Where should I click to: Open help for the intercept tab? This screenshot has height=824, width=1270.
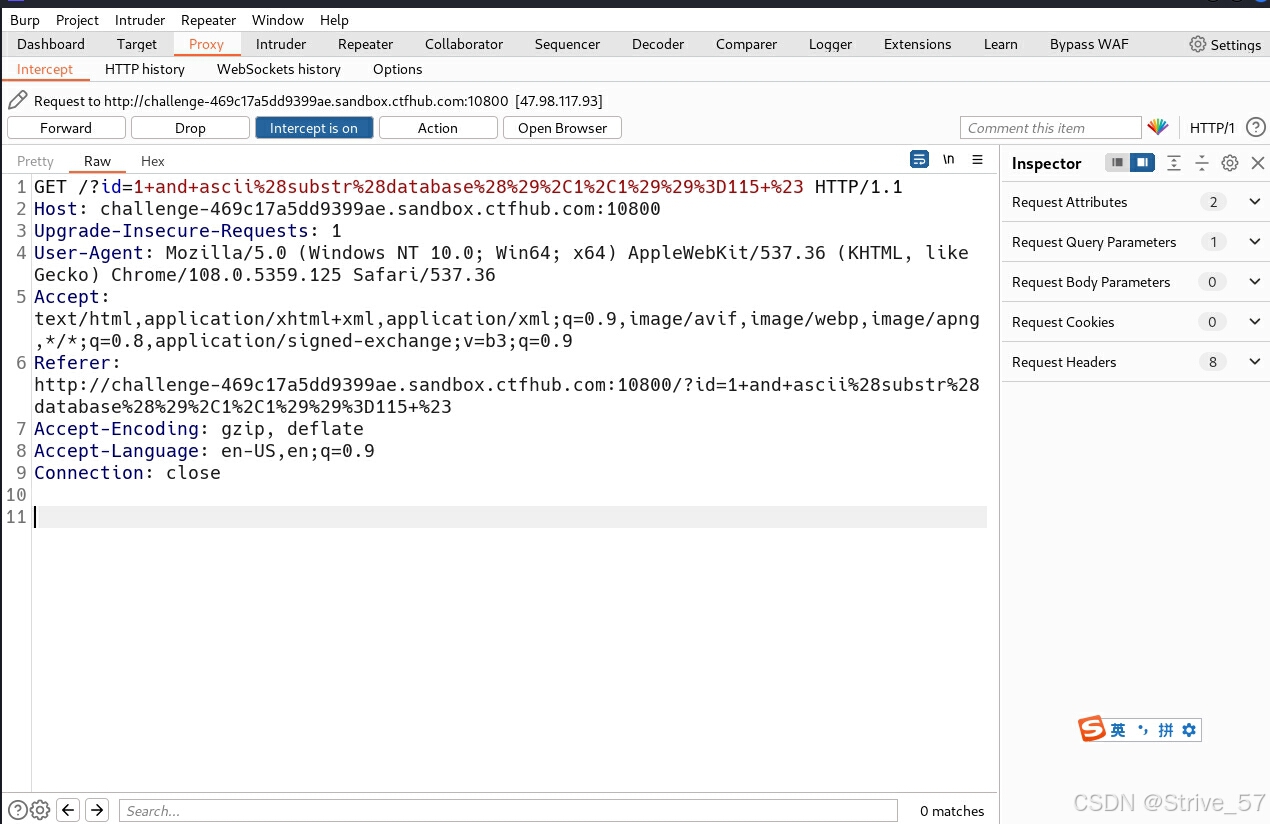(x=1256, y=127)
